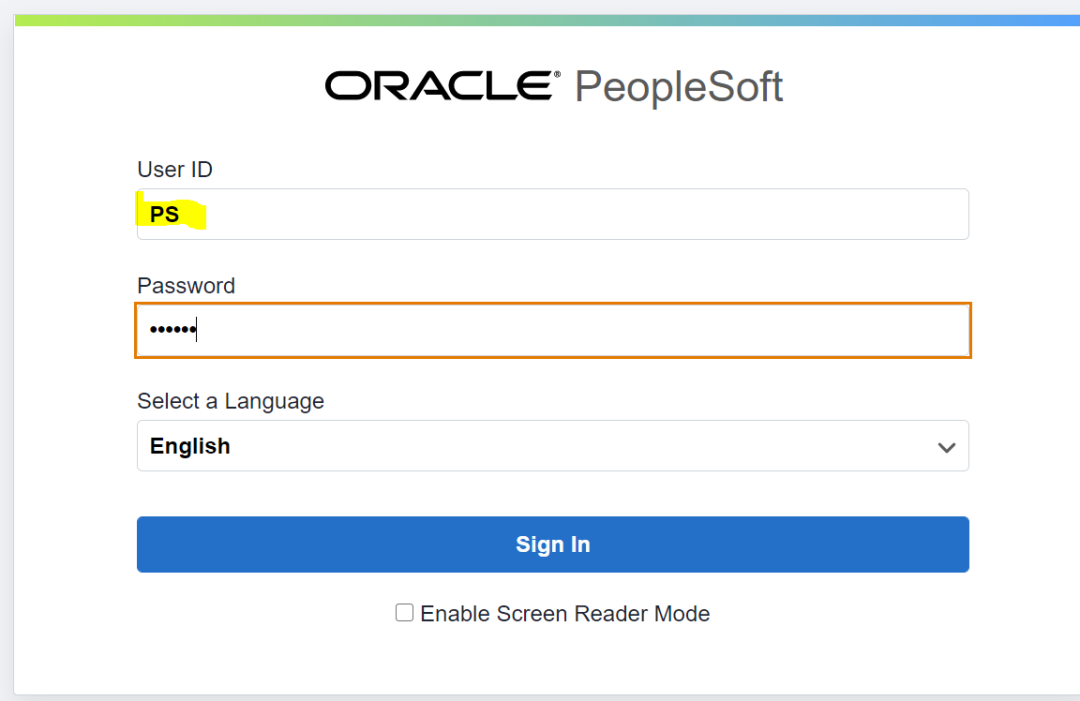Click the Sign In button

552,544
